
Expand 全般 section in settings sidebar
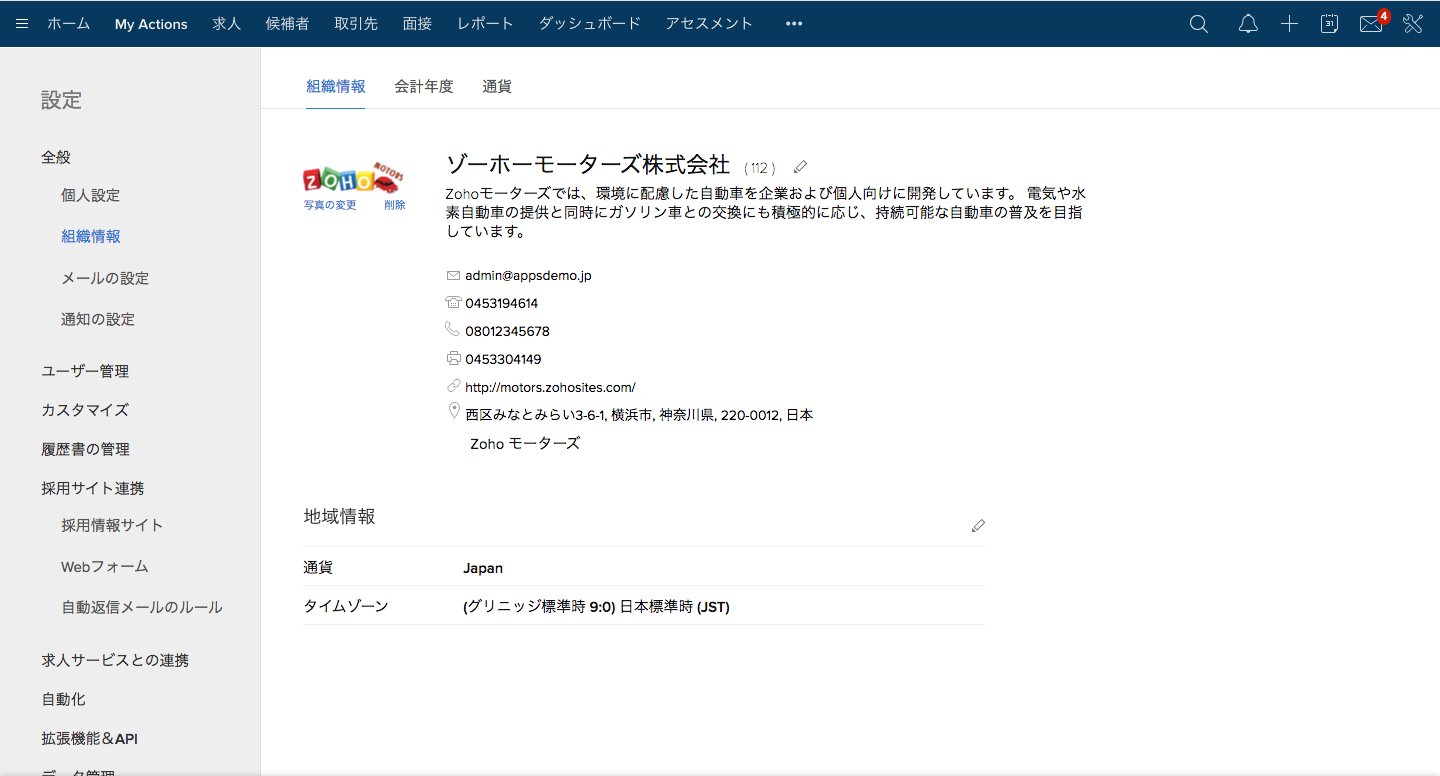point(56,157)
